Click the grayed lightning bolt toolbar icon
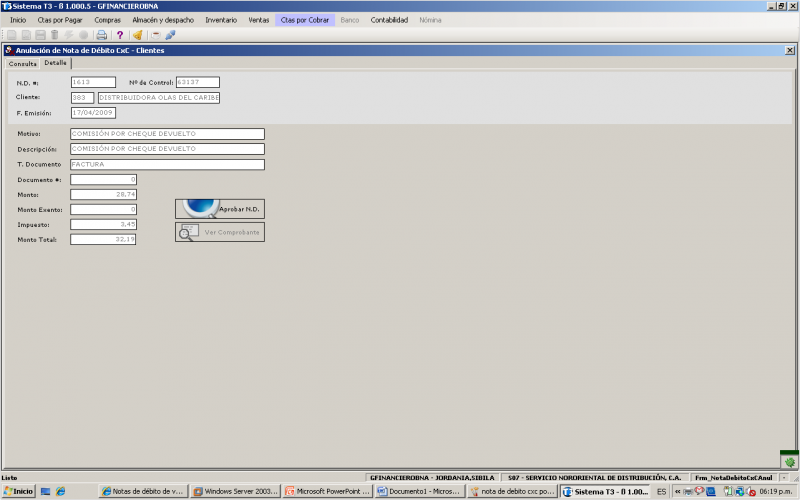The image size is (800, 500). (x=69, y=35)
